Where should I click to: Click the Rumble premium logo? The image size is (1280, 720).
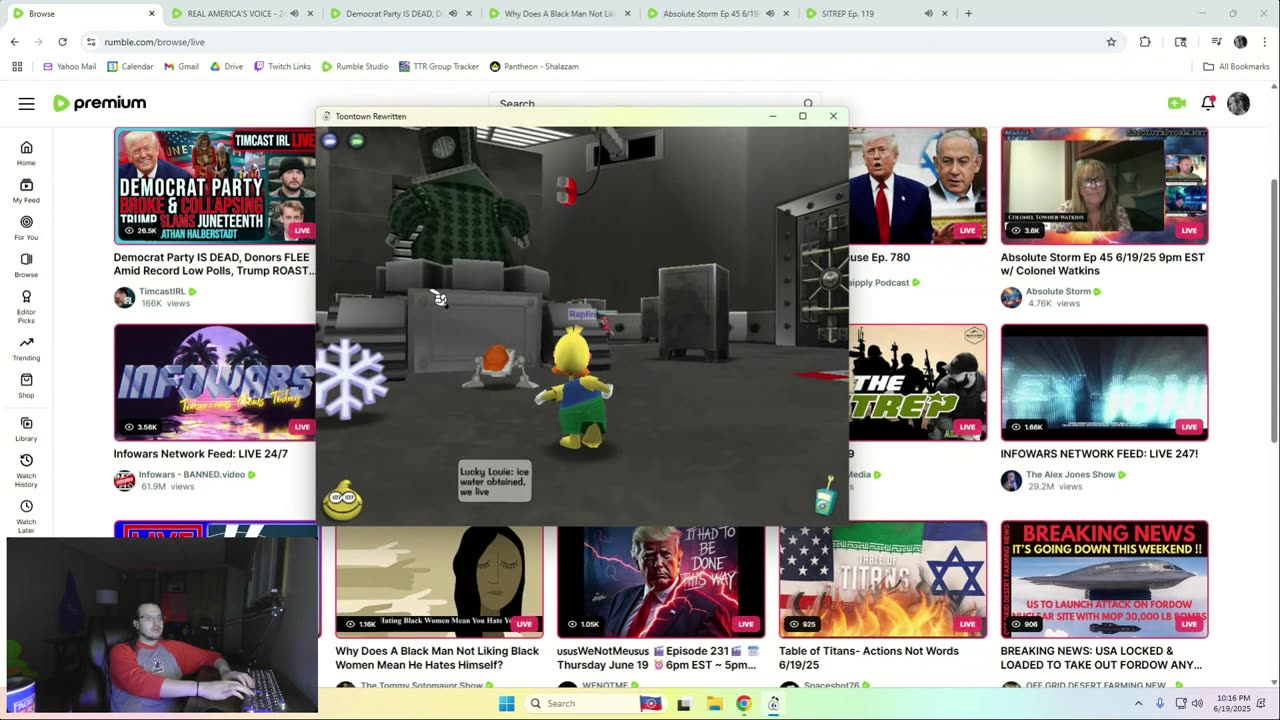click(x=99, y=103)
